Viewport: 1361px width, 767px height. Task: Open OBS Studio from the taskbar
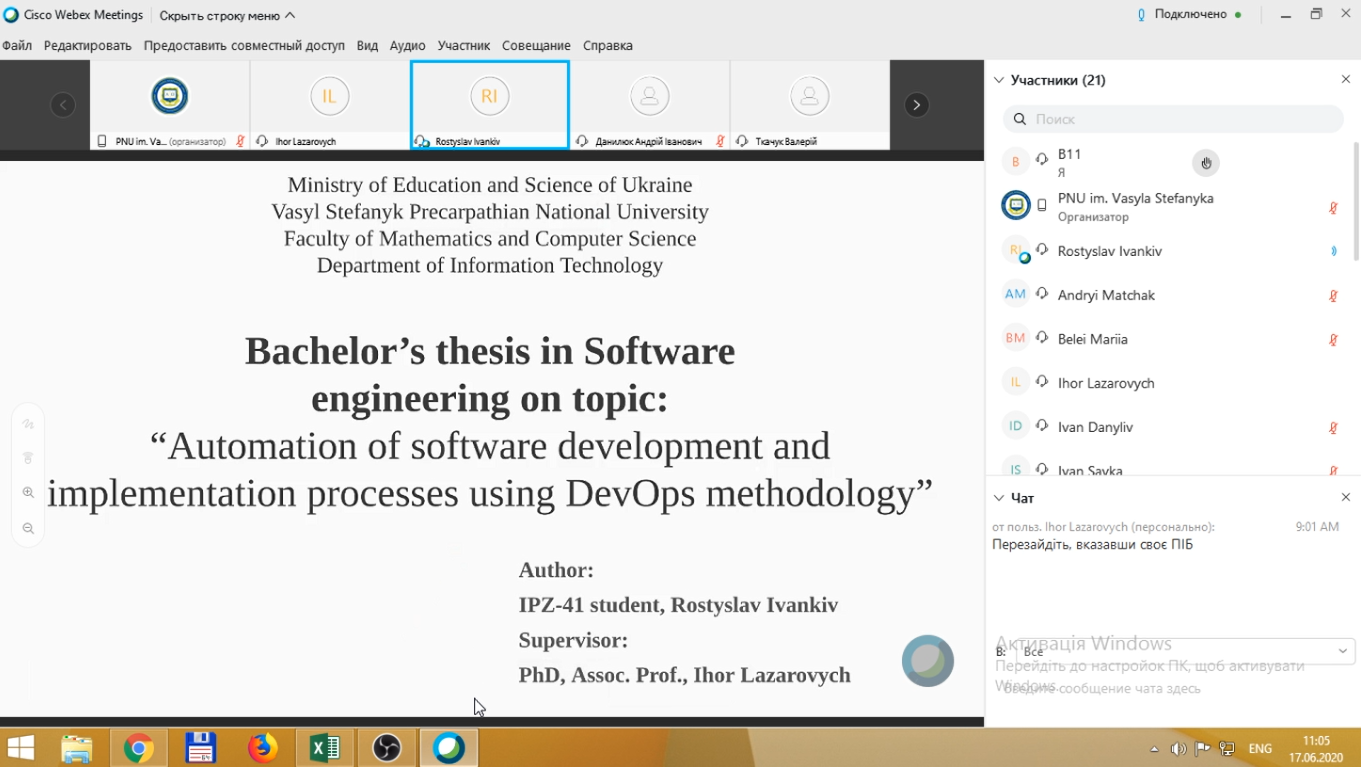[x=387, y=748]
